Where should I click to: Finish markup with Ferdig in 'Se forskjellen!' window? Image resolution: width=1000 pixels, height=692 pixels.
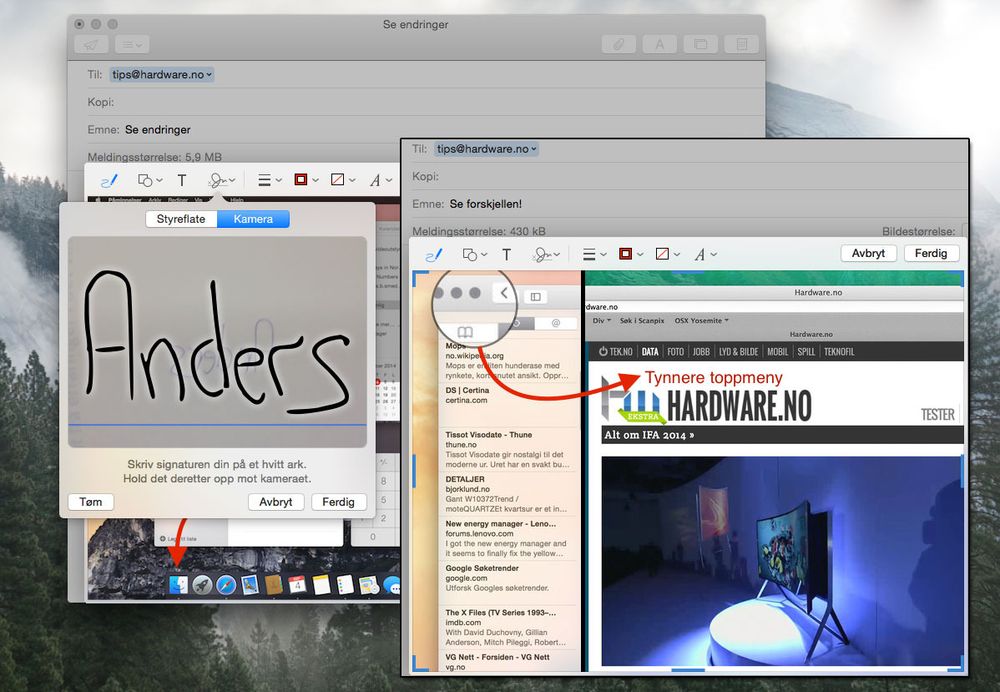pos(930,253)
